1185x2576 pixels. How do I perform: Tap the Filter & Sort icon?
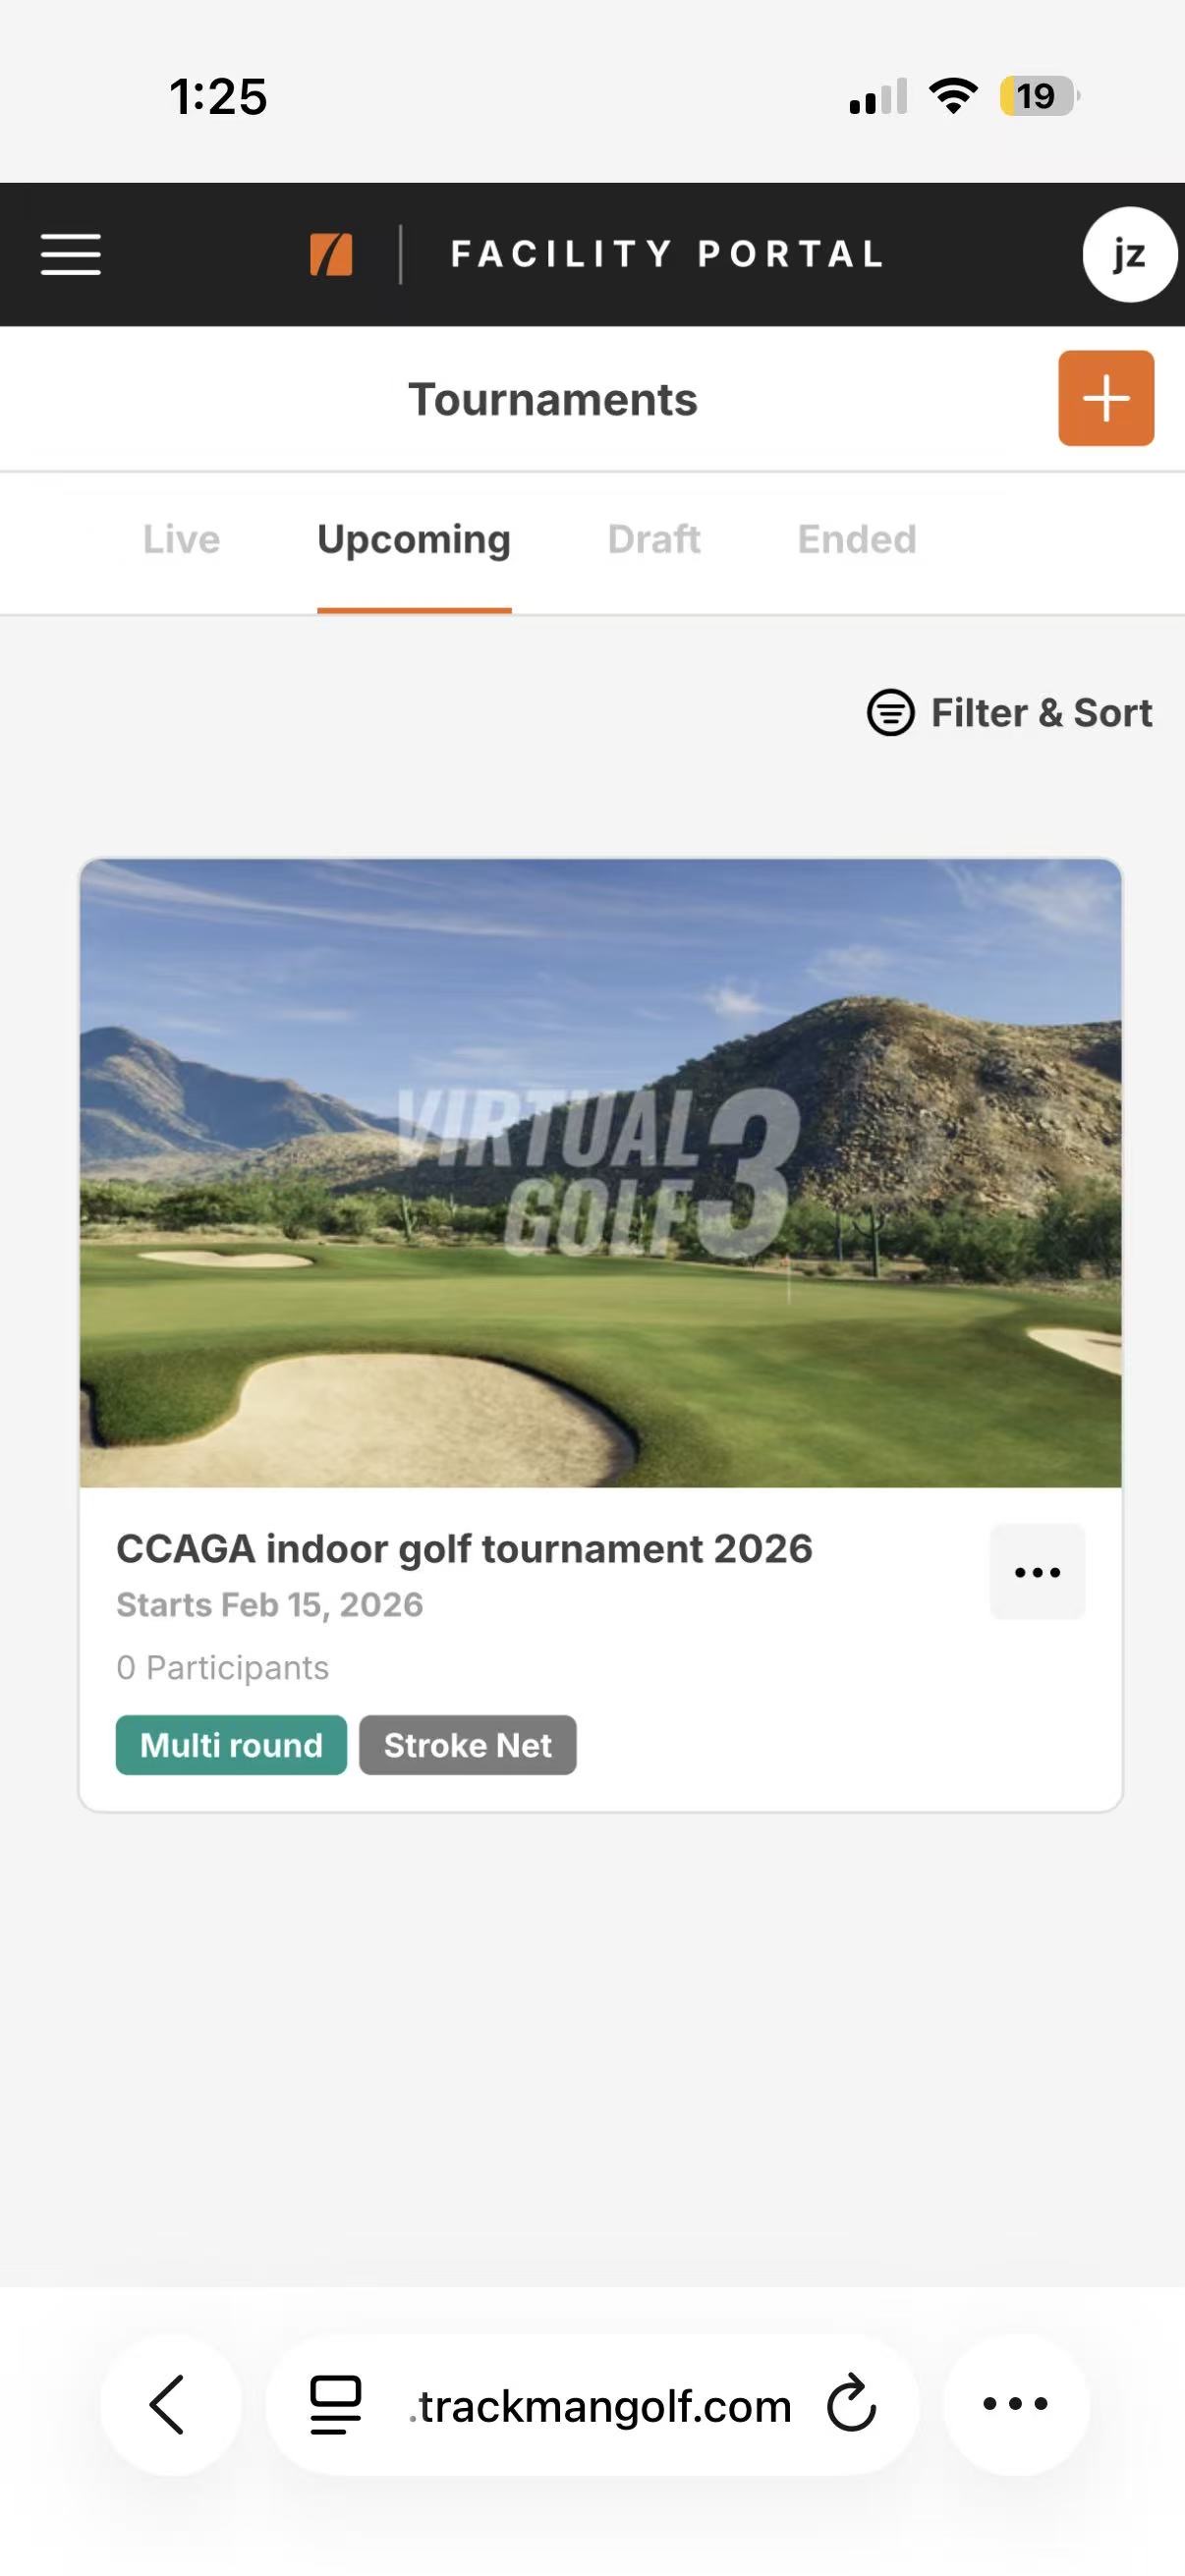tap(890, 713)
